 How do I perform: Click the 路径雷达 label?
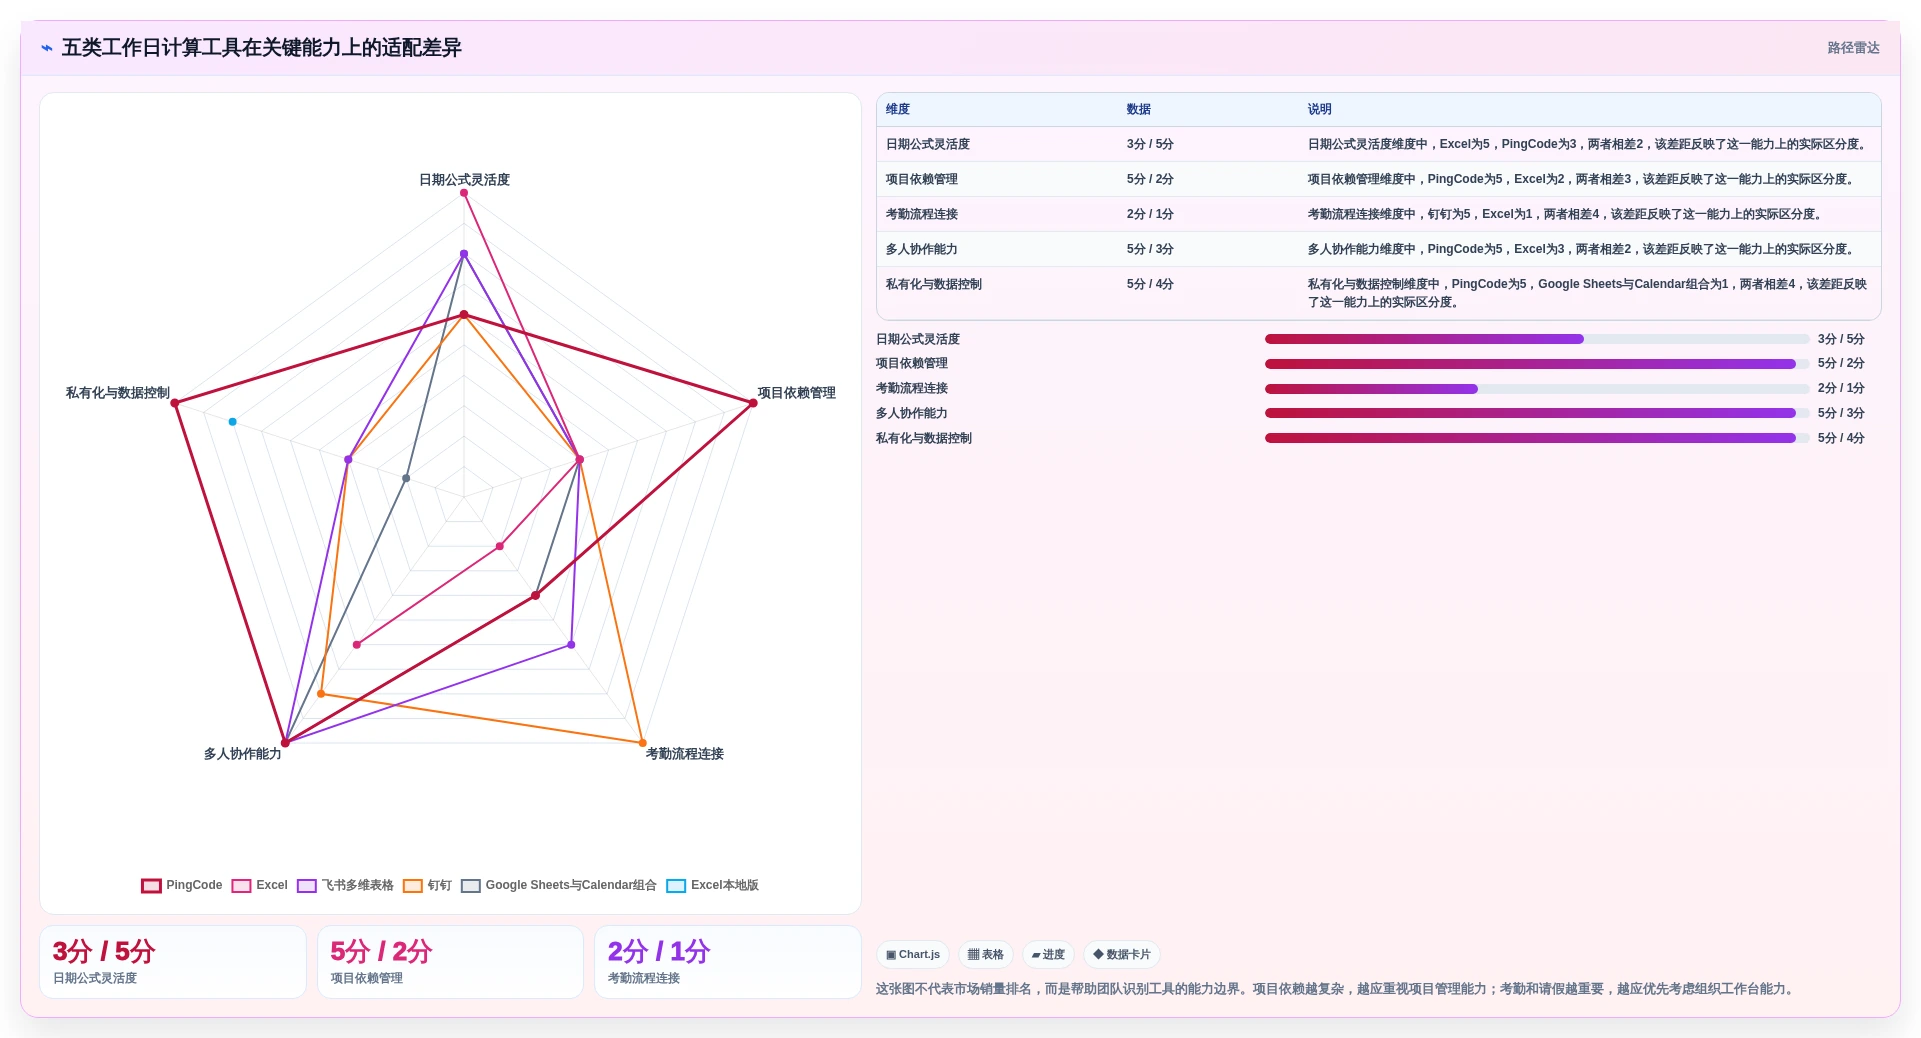pyautogui.click(x=1853, y=48)
